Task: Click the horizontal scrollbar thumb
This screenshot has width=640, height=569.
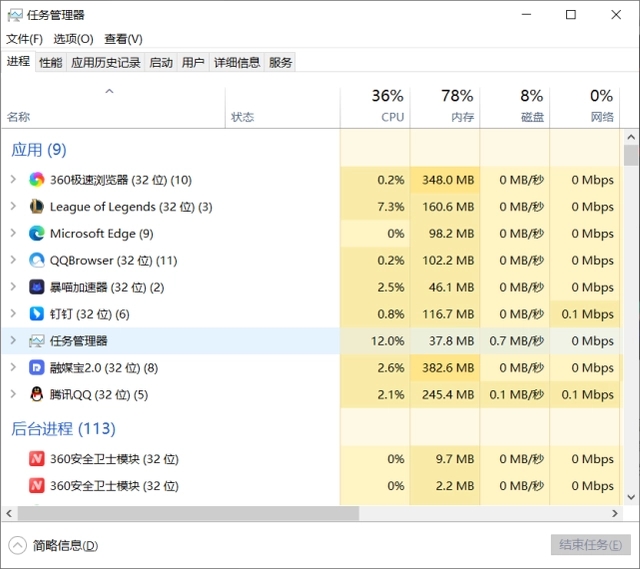Action: (x=188, y=513)
